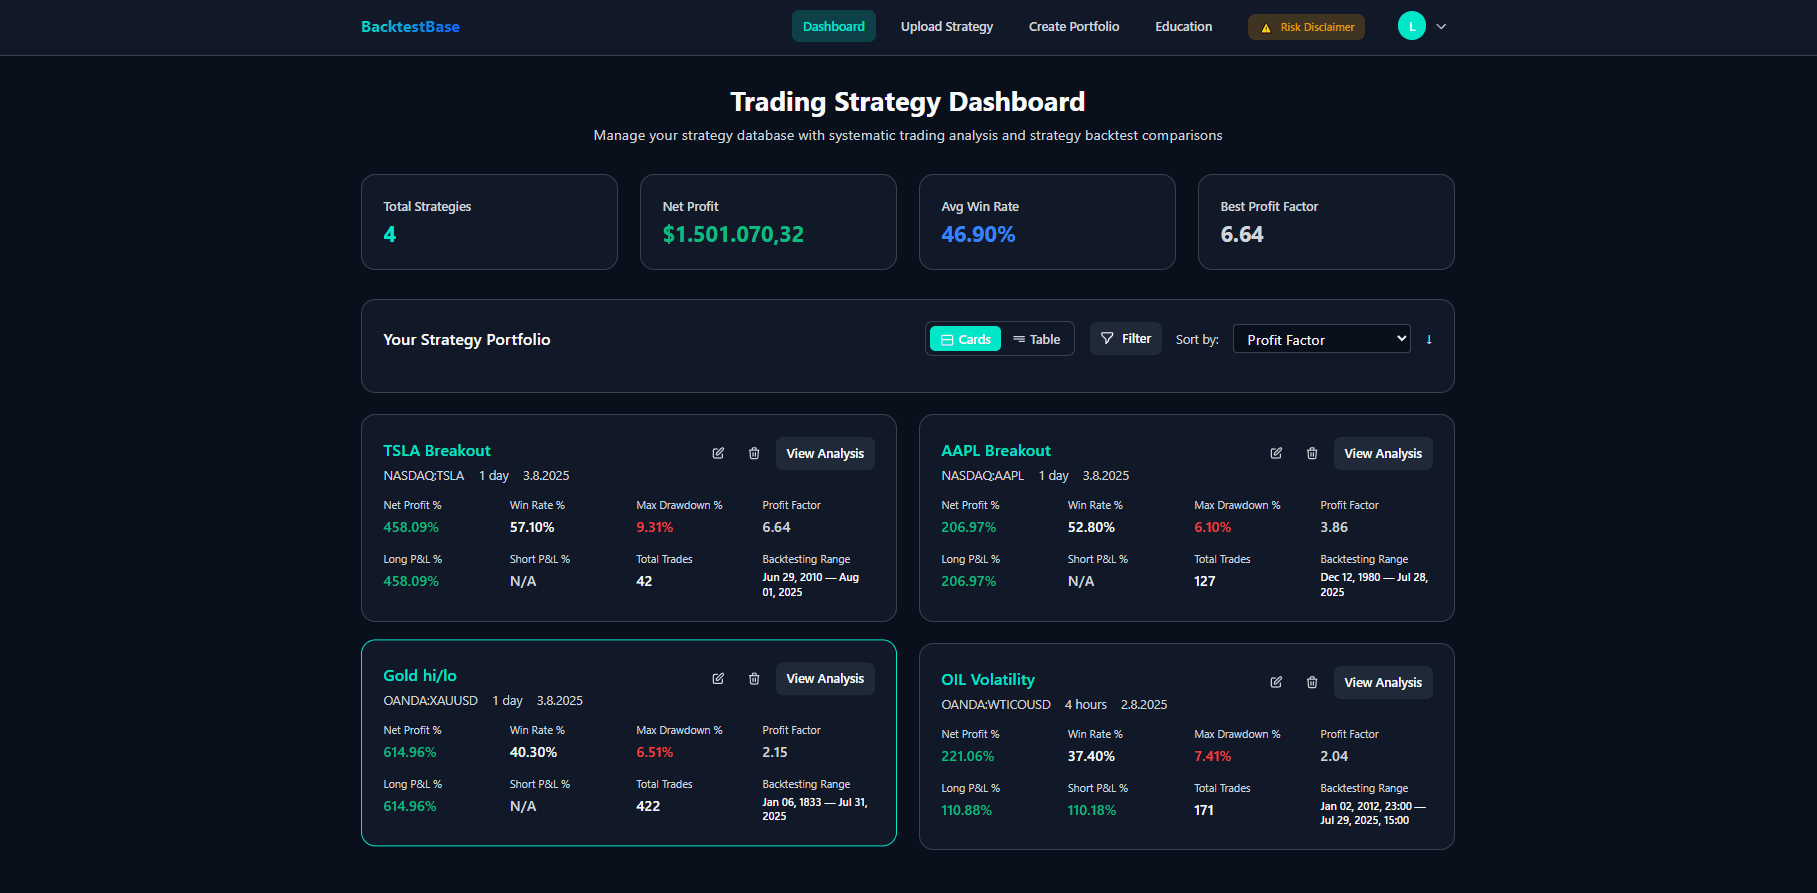Viewport: 1817px width, 893px height.
Task: Edit the Gold hi/lo strategy
Action: [718, 678]
